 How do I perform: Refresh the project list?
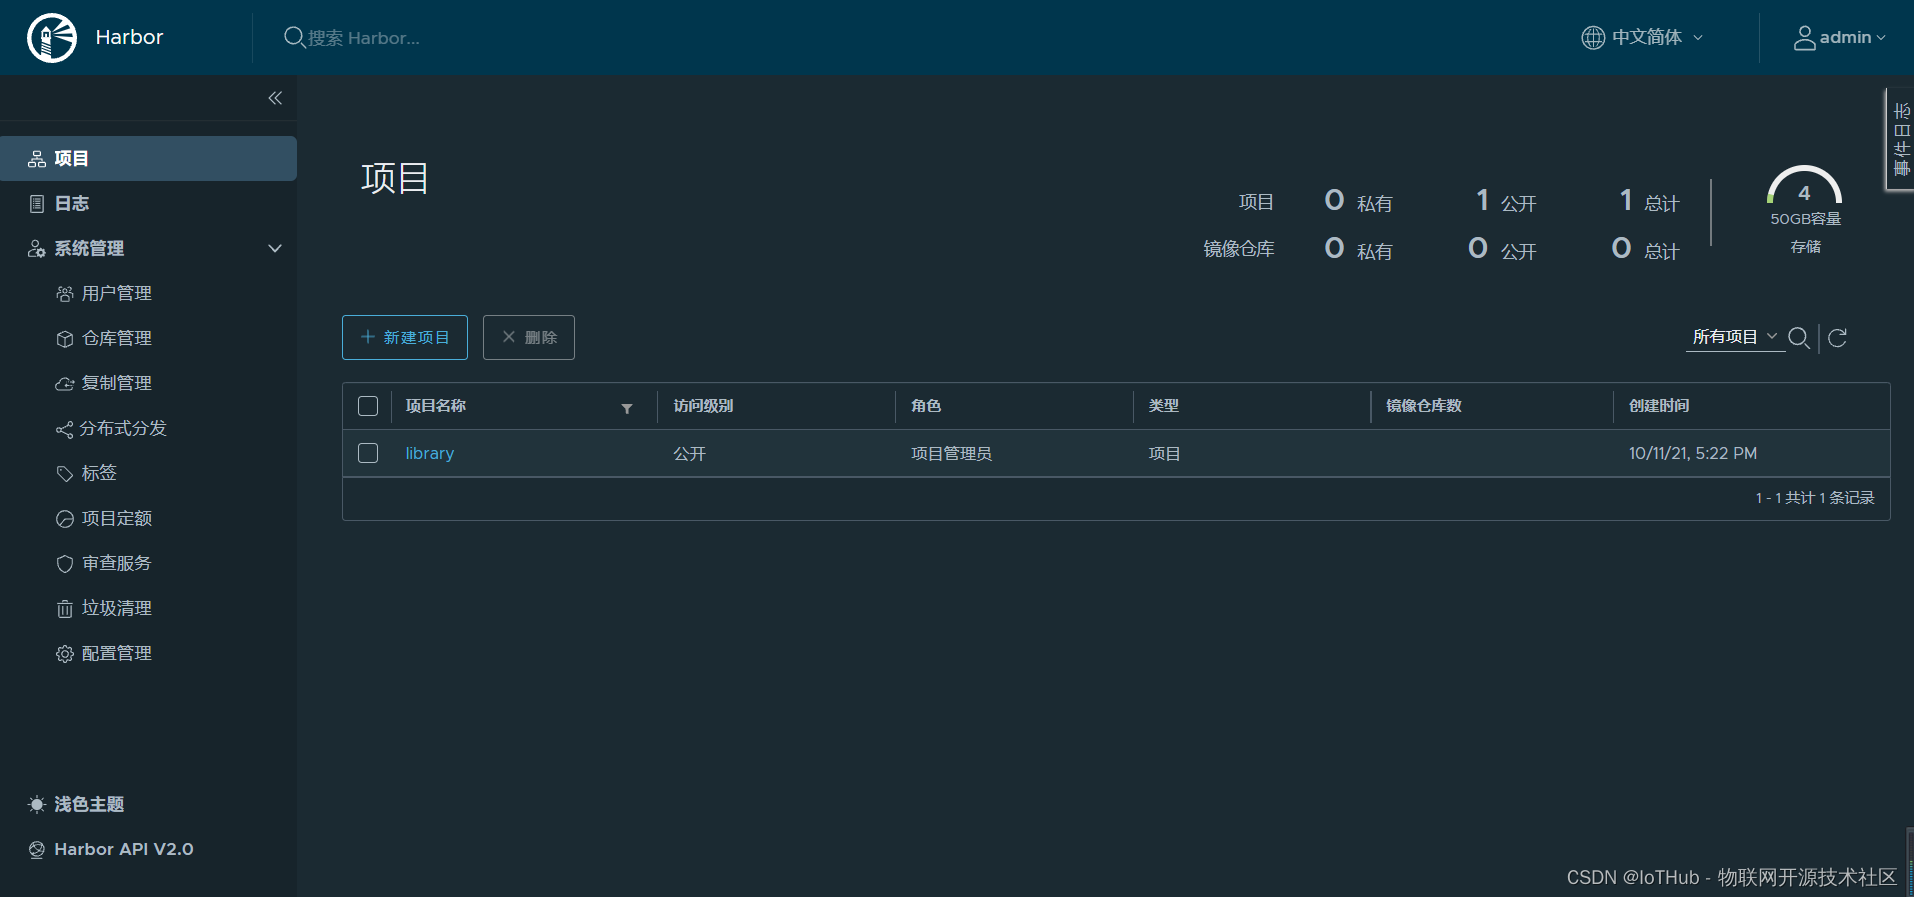coord(1837,338)
